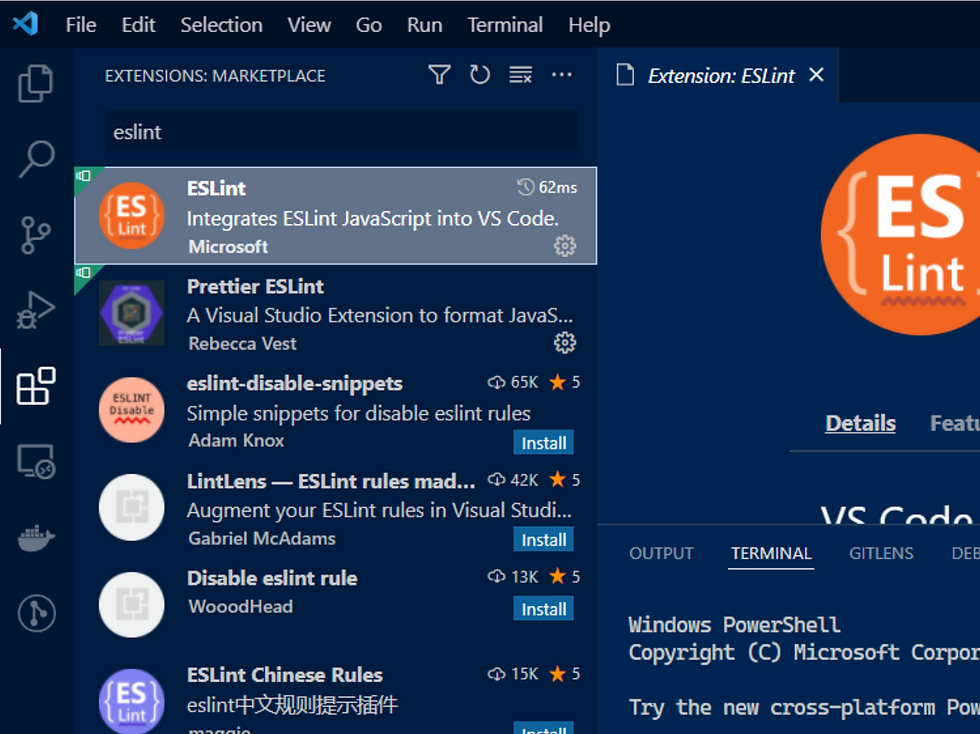Click the file icon on the ESLint tab
The width and height of the screenshot is (980, 734).
click(x=625, y=75)
